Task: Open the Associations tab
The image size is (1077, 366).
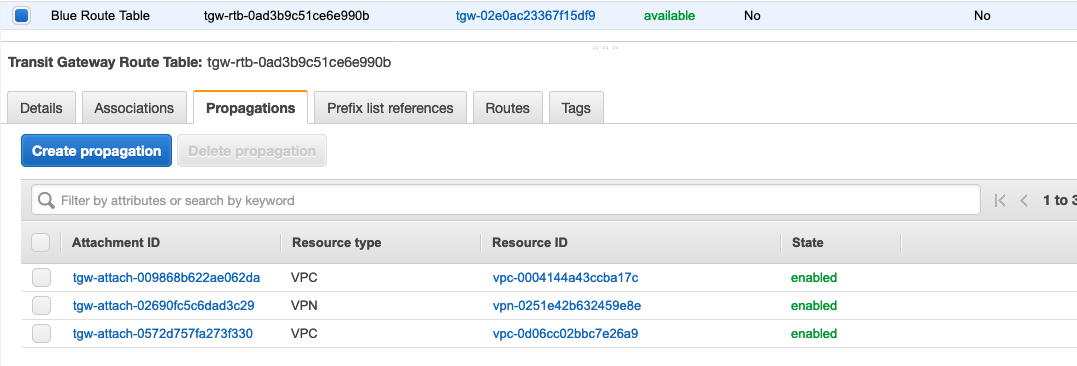Action: coord(134,108)
